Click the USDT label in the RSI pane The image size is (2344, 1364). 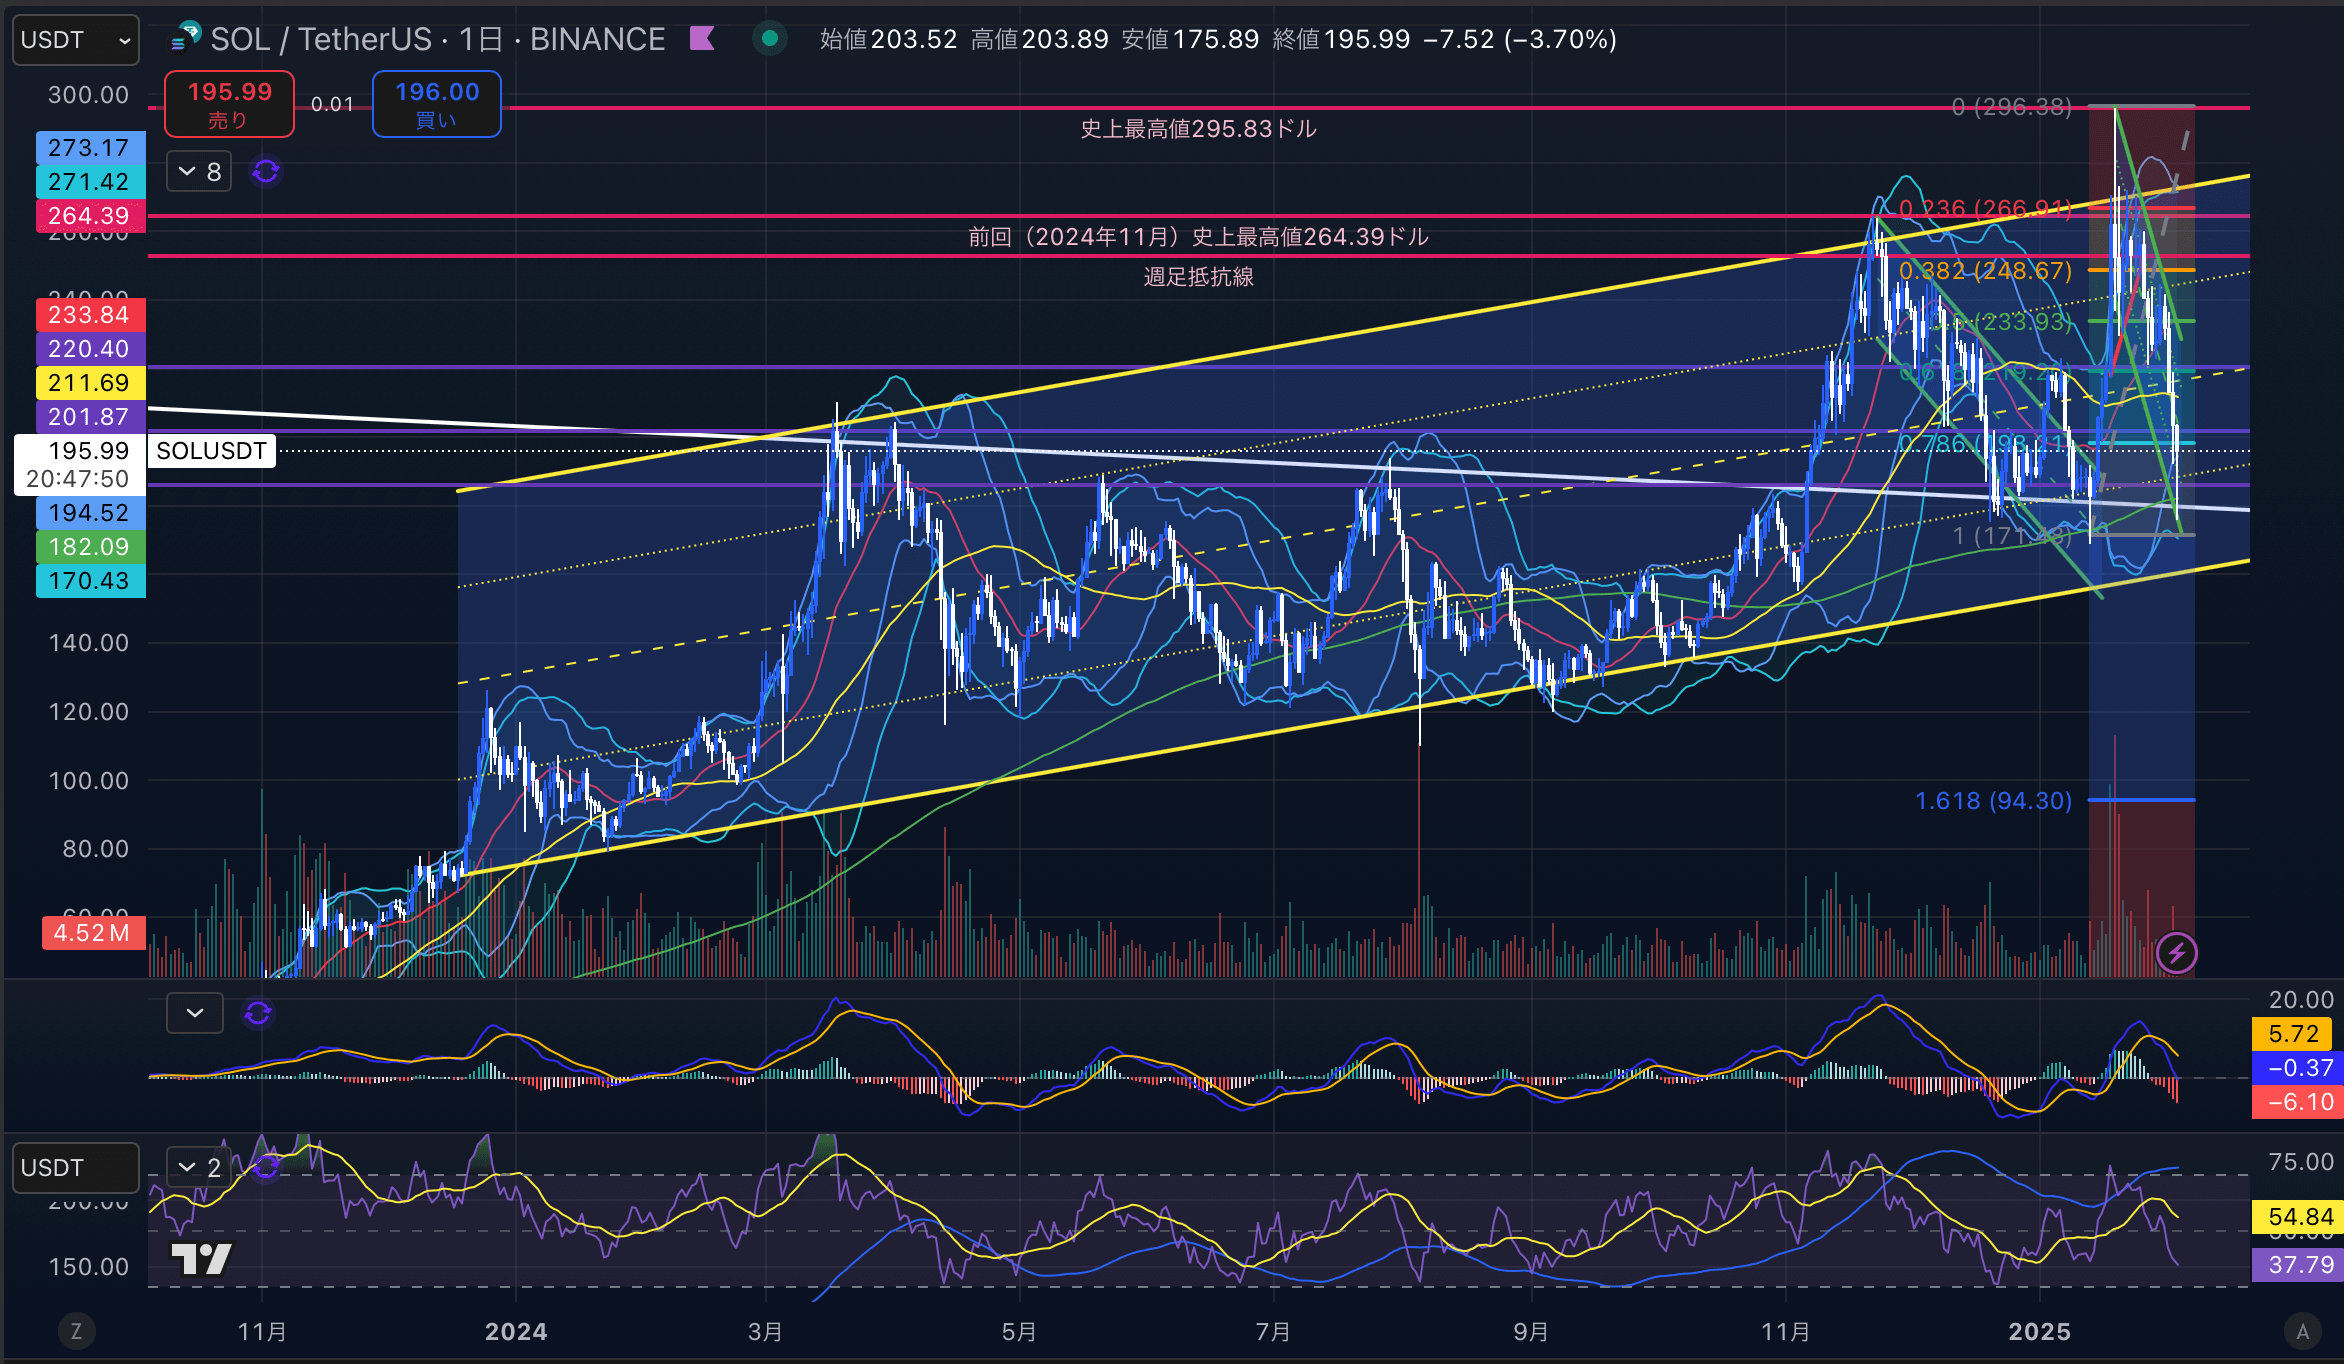[x=76, y=1168]
